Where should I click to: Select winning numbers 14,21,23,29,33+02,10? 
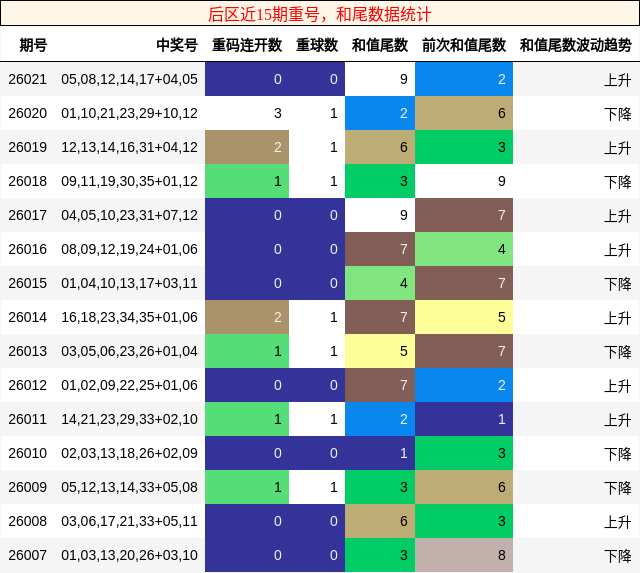coord(129,419)
